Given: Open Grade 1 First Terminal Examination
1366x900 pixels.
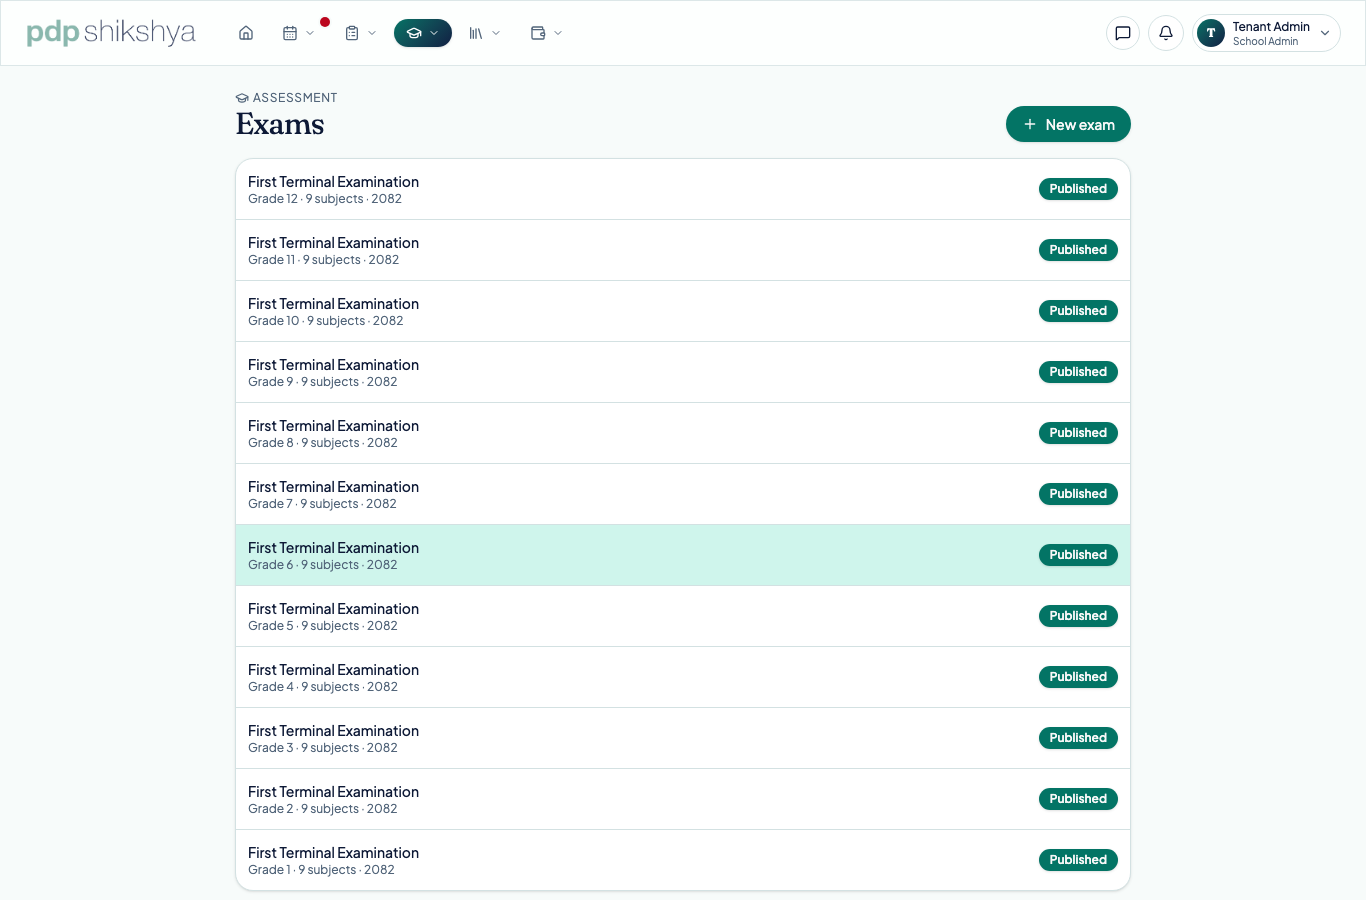Looking at the screenshot, I should point(683,860).
